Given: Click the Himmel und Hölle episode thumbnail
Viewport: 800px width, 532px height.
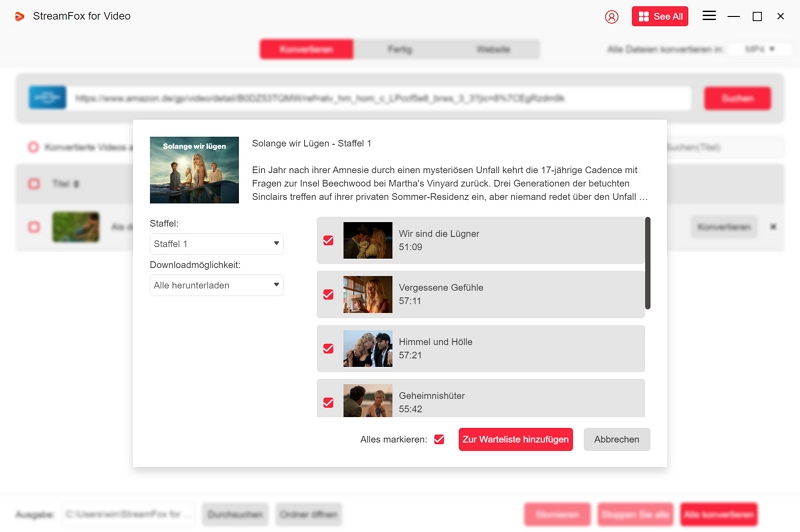Looking at the screenshot, I should pyautogui.click(x=367, y=349).
